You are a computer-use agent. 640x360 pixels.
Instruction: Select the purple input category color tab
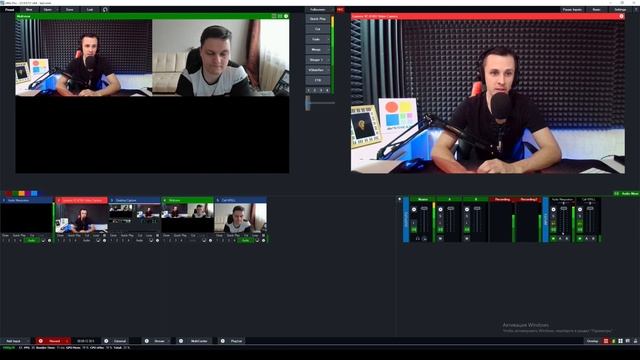click(28, 193)
